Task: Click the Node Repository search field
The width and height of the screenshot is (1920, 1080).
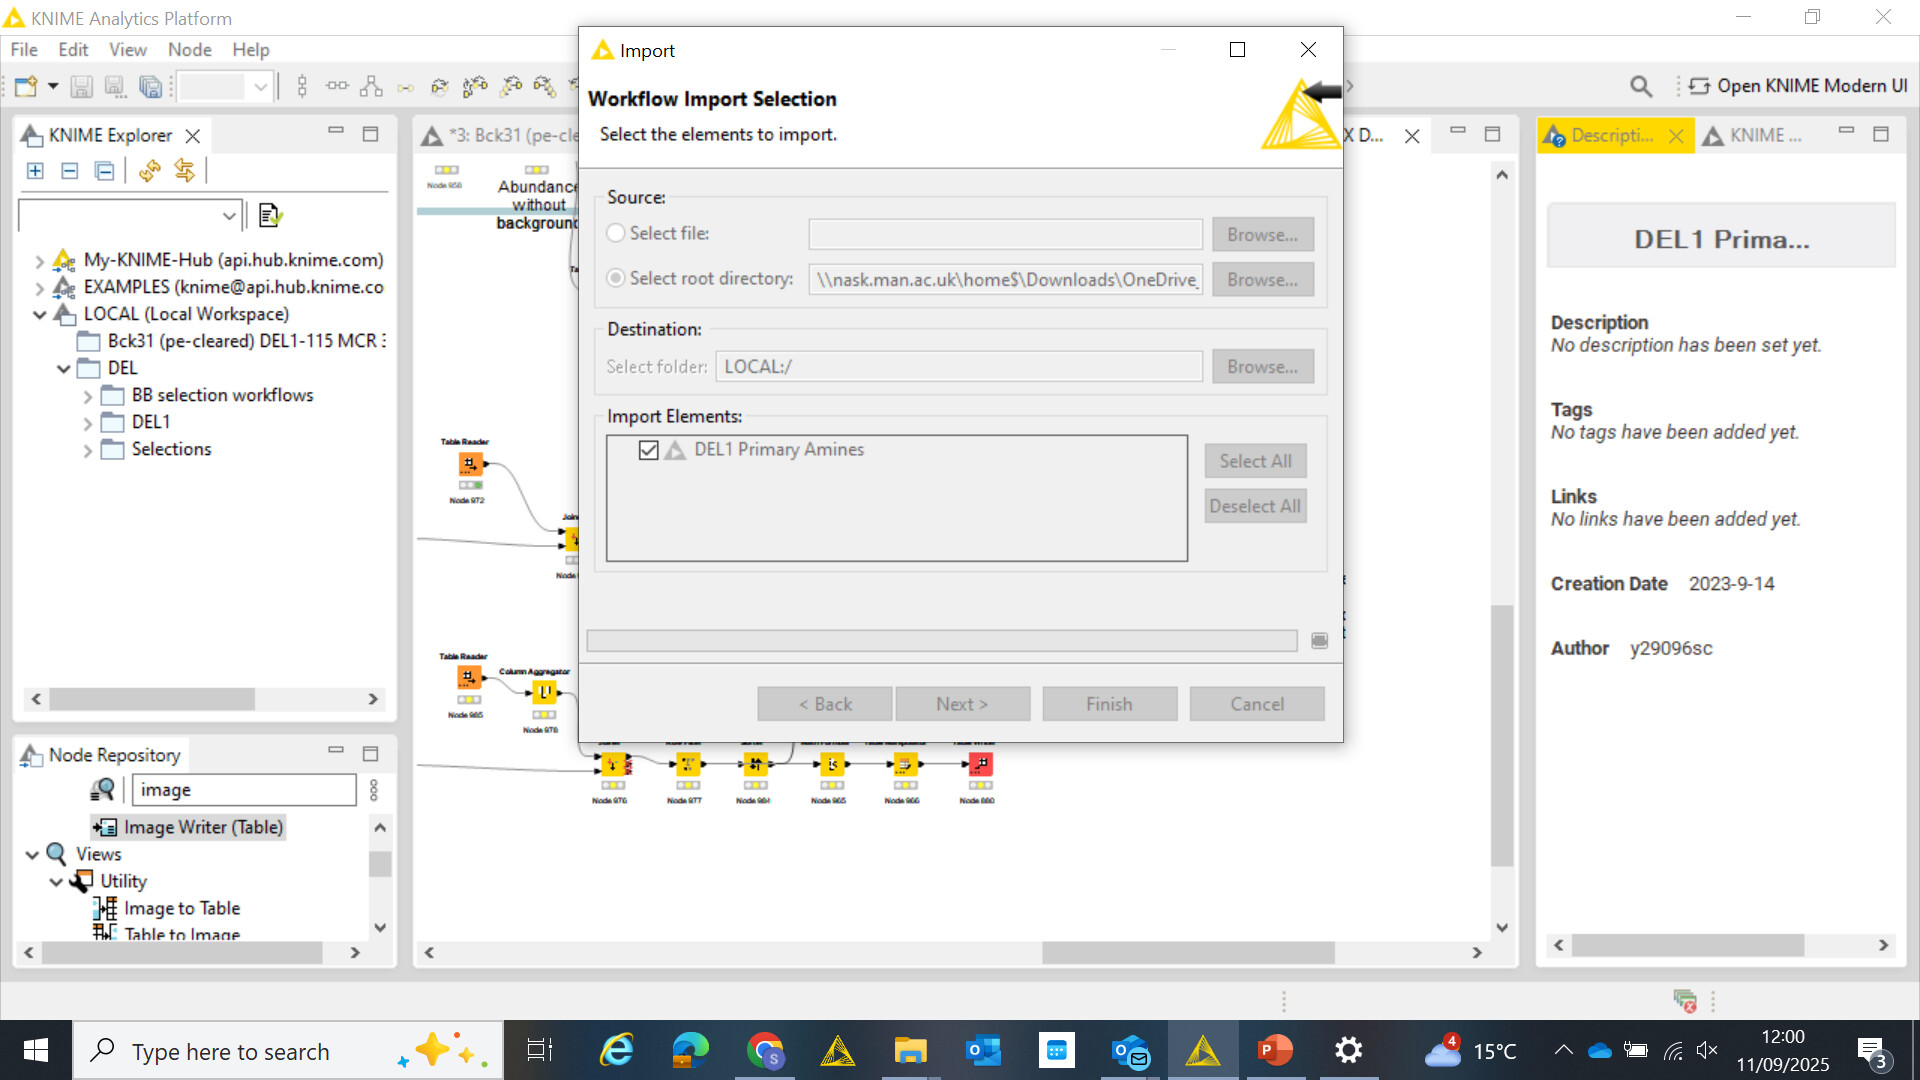Action: point(244,789)
